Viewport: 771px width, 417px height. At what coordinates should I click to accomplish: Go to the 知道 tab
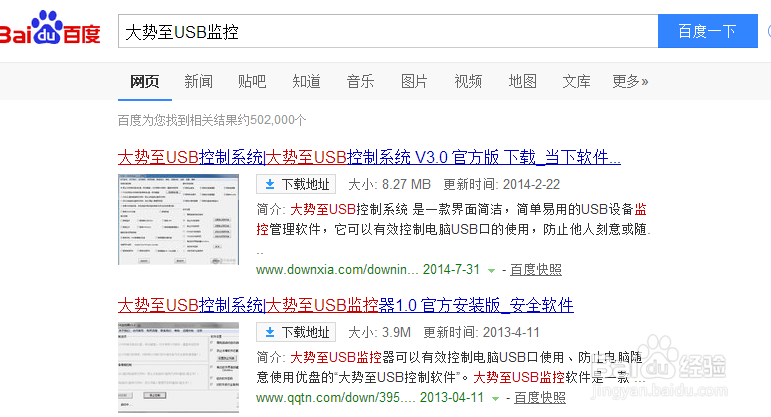pos(306,81)
